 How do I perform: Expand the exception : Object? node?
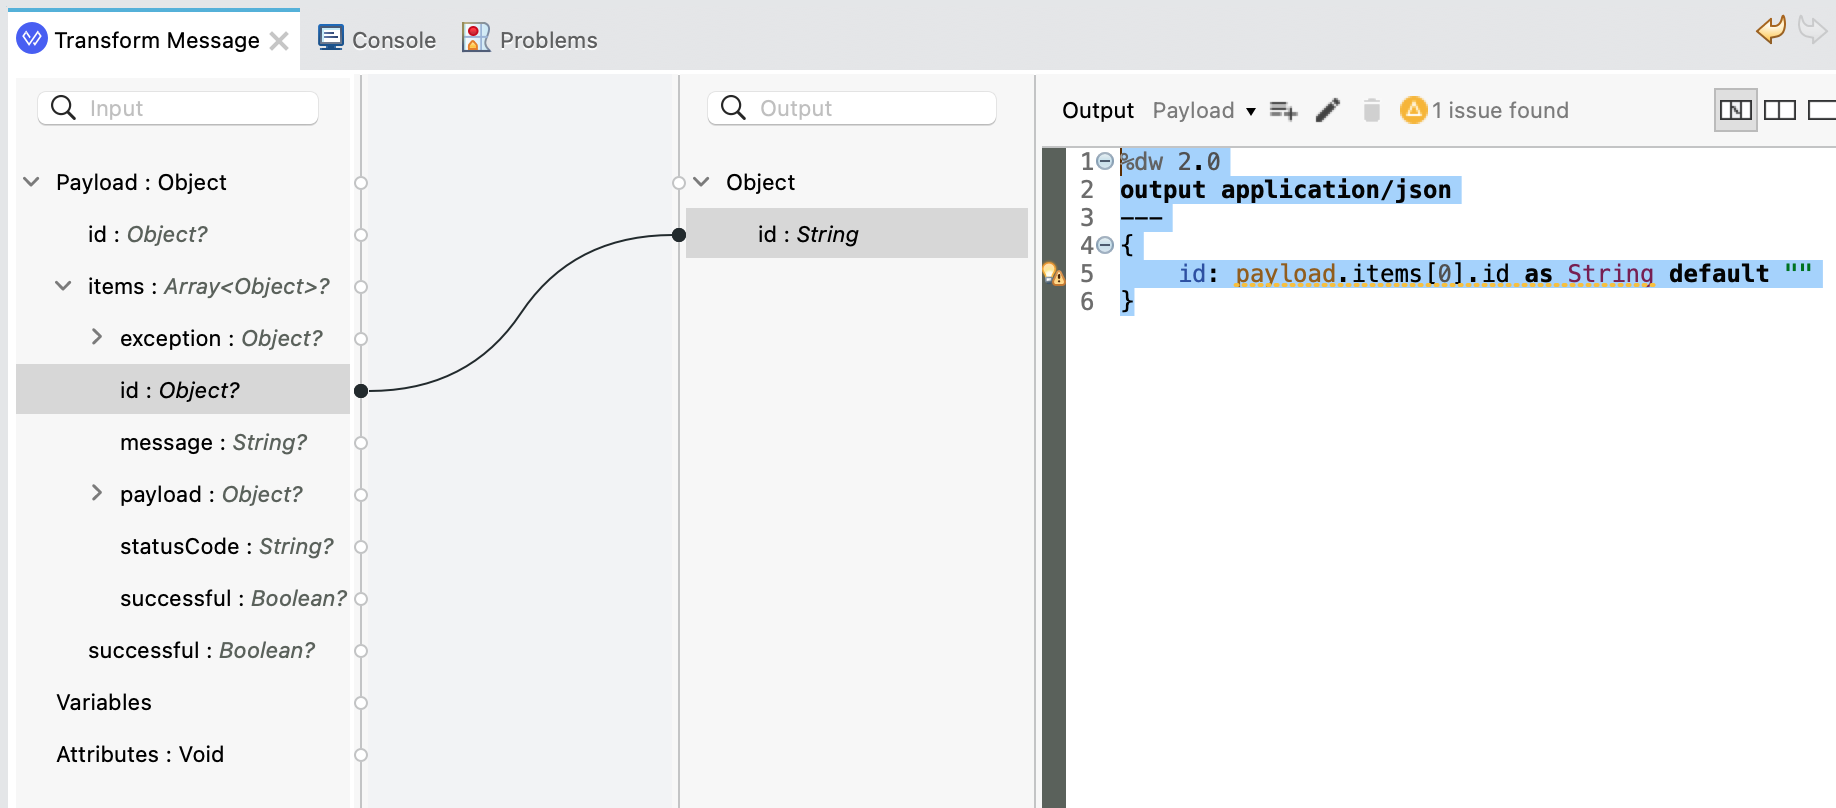pyautogui.click(x=96, y=338)
